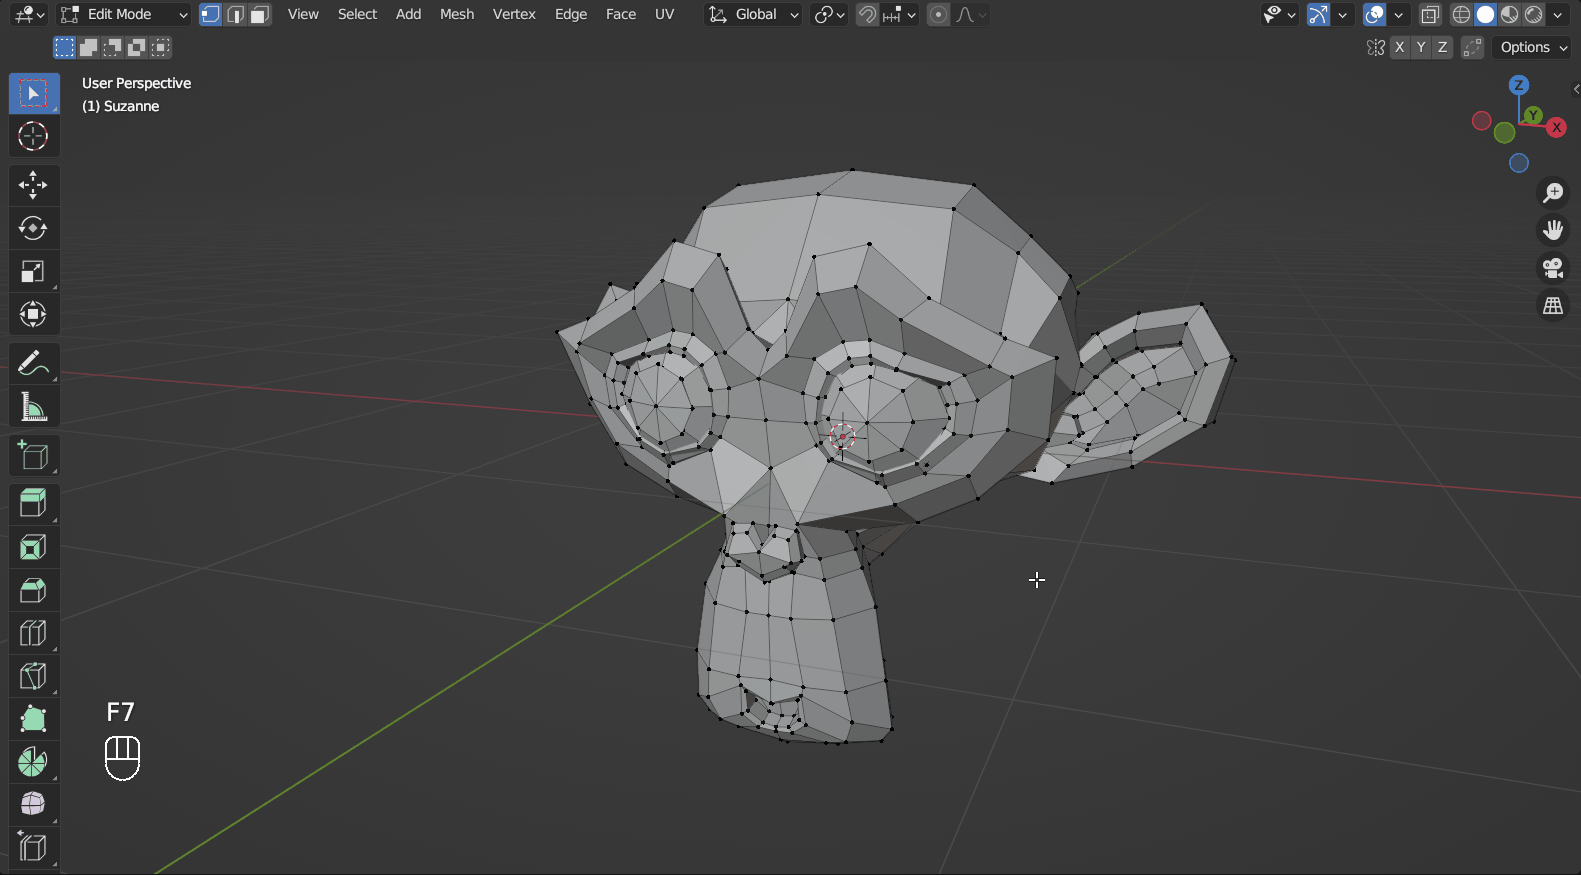Open the snapping options dropdown
The width and height of the screenshot is (1581, 875).
899,14
